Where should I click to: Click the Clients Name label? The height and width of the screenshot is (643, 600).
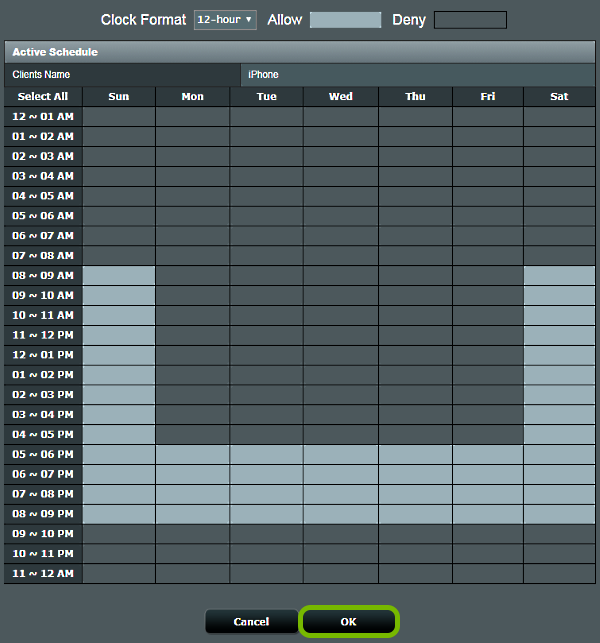click(x=41, y=75)
